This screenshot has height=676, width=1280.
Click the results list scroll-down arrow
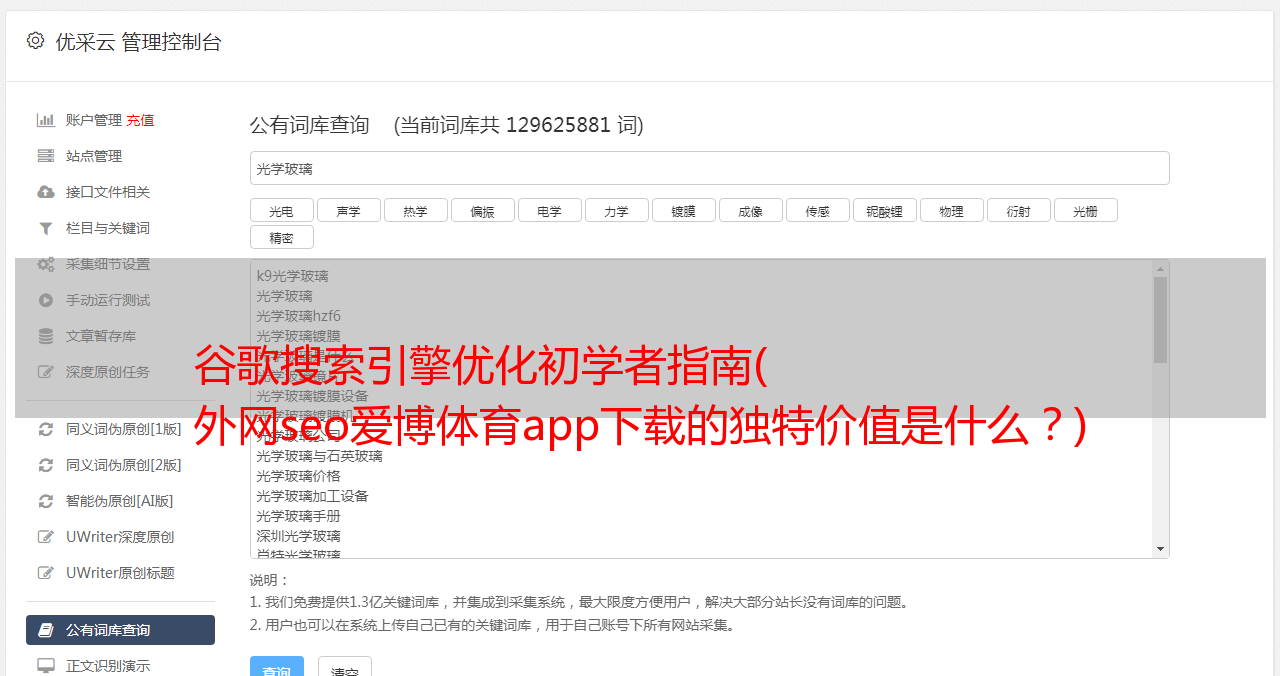1160,549
